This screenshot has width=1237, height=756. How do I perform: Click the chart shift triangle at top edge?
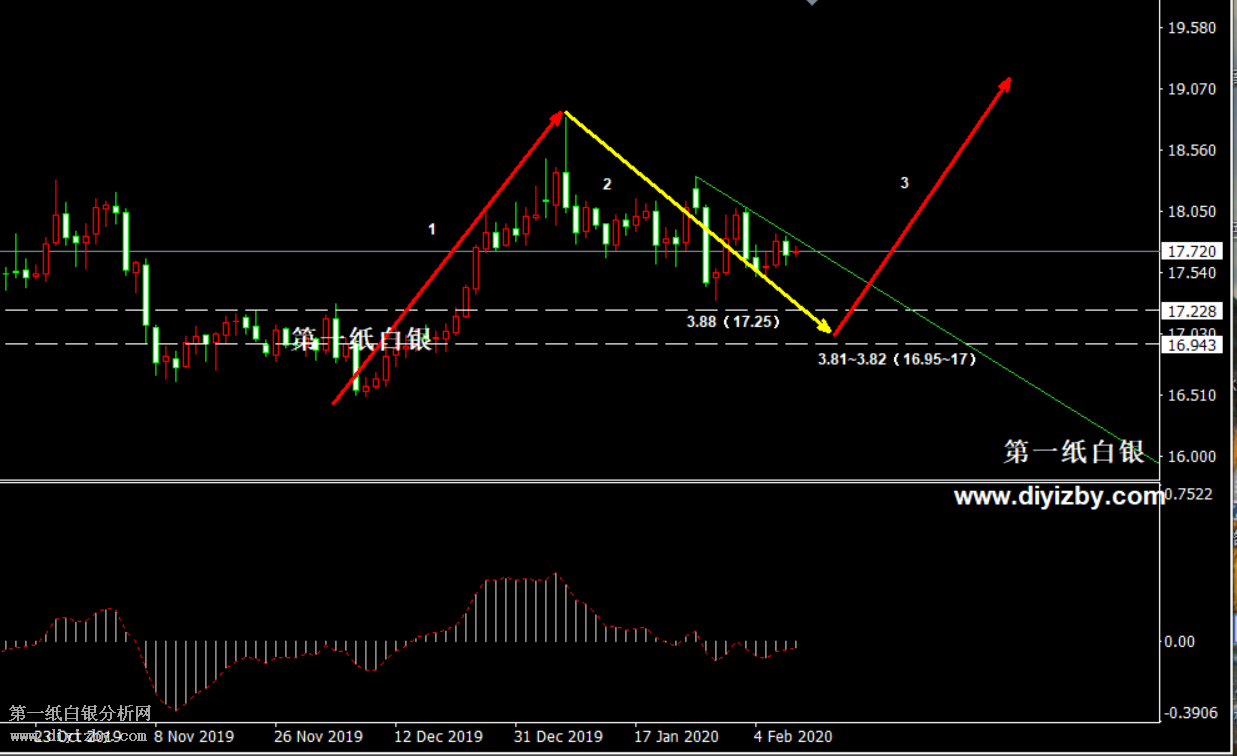(x=812, y=3)
